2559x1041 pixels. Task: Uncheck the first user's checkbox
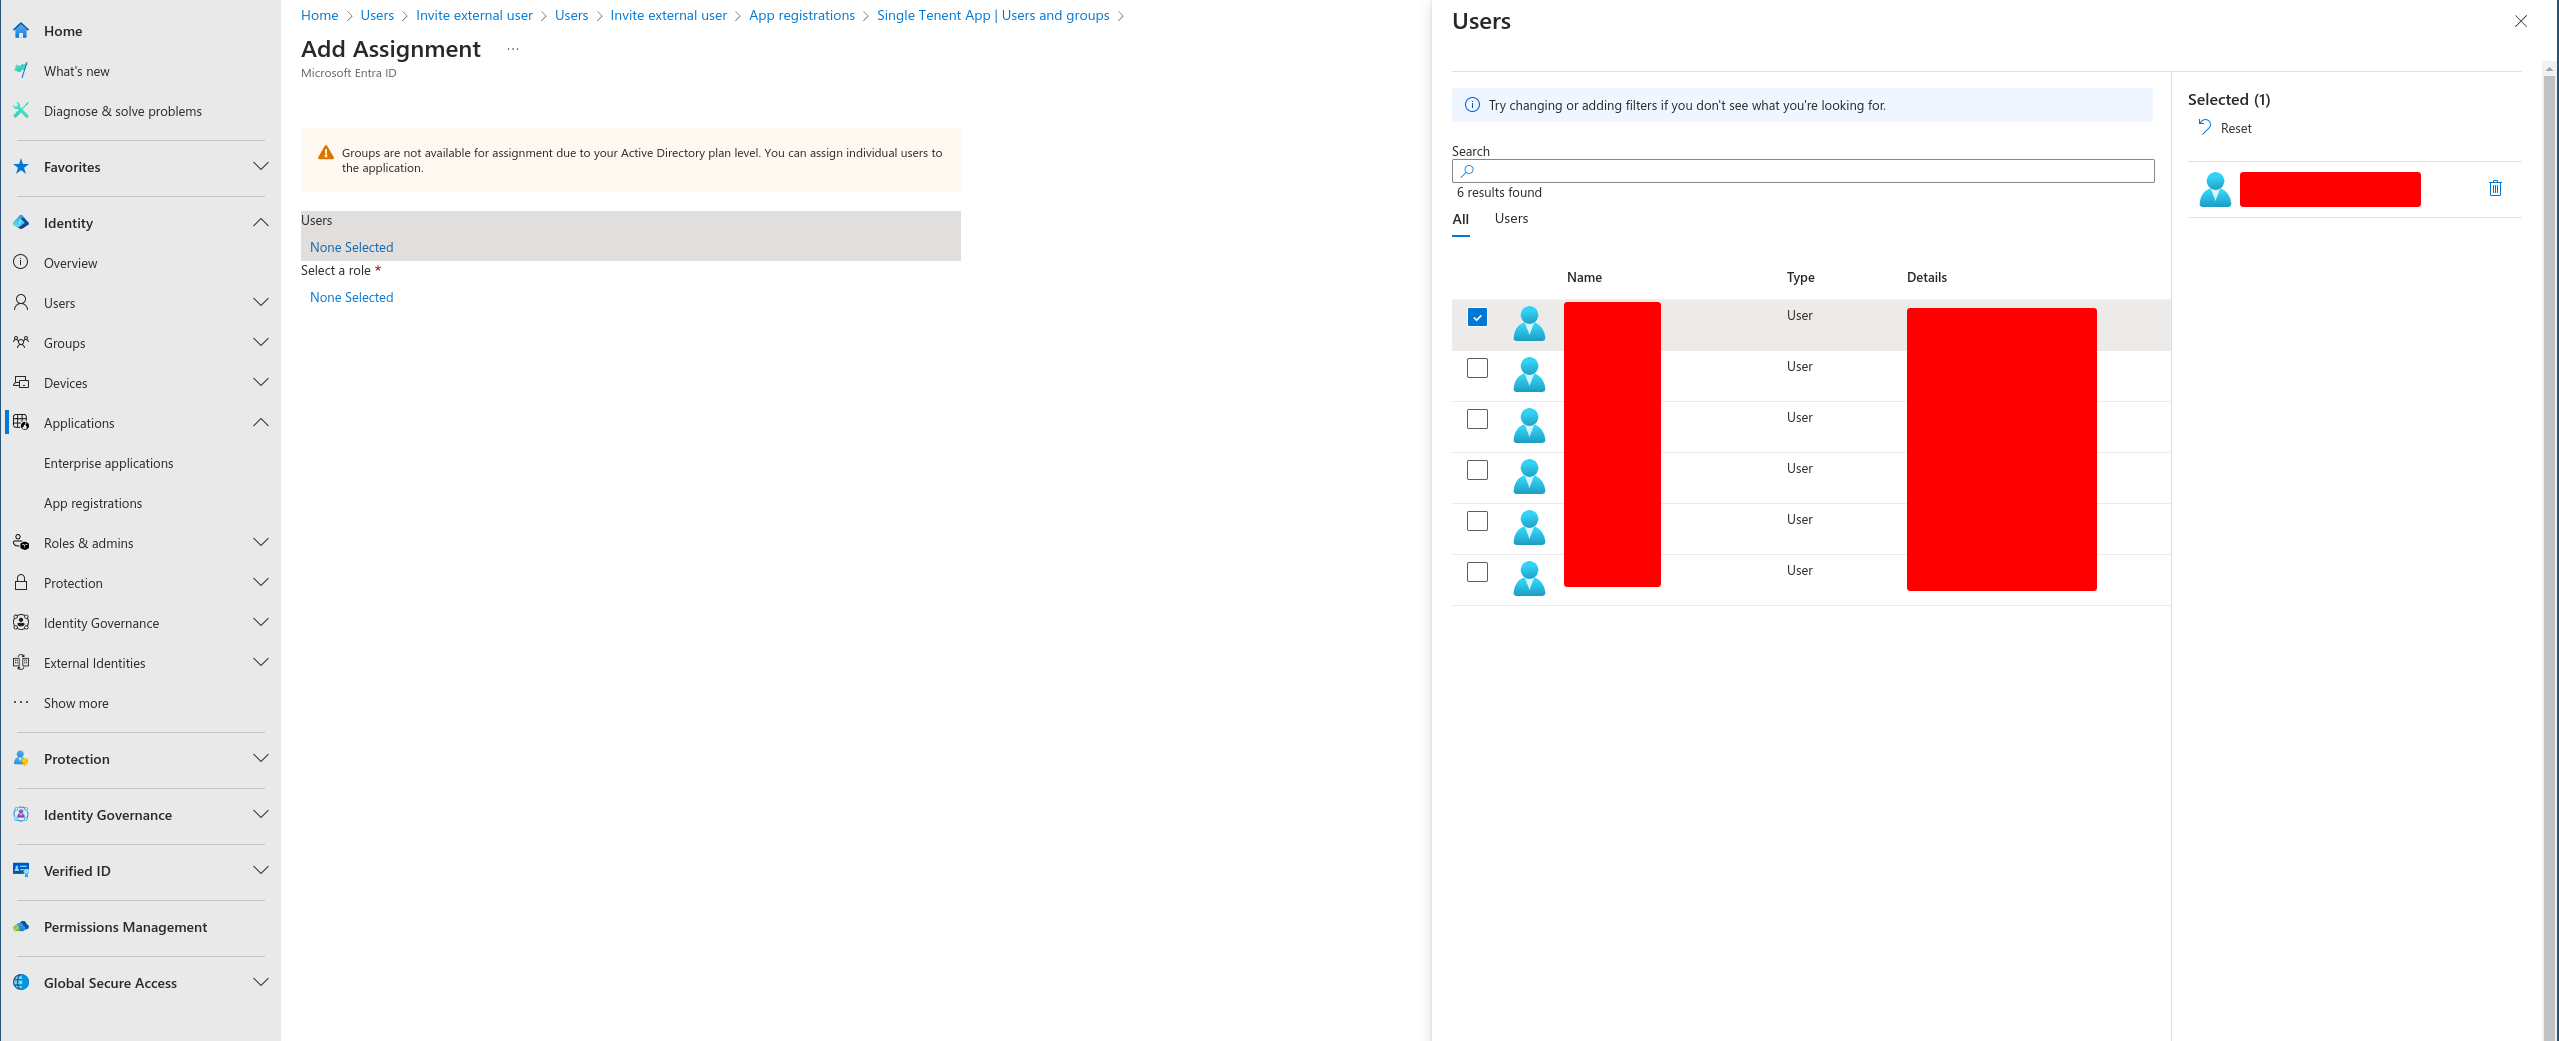1477,317
